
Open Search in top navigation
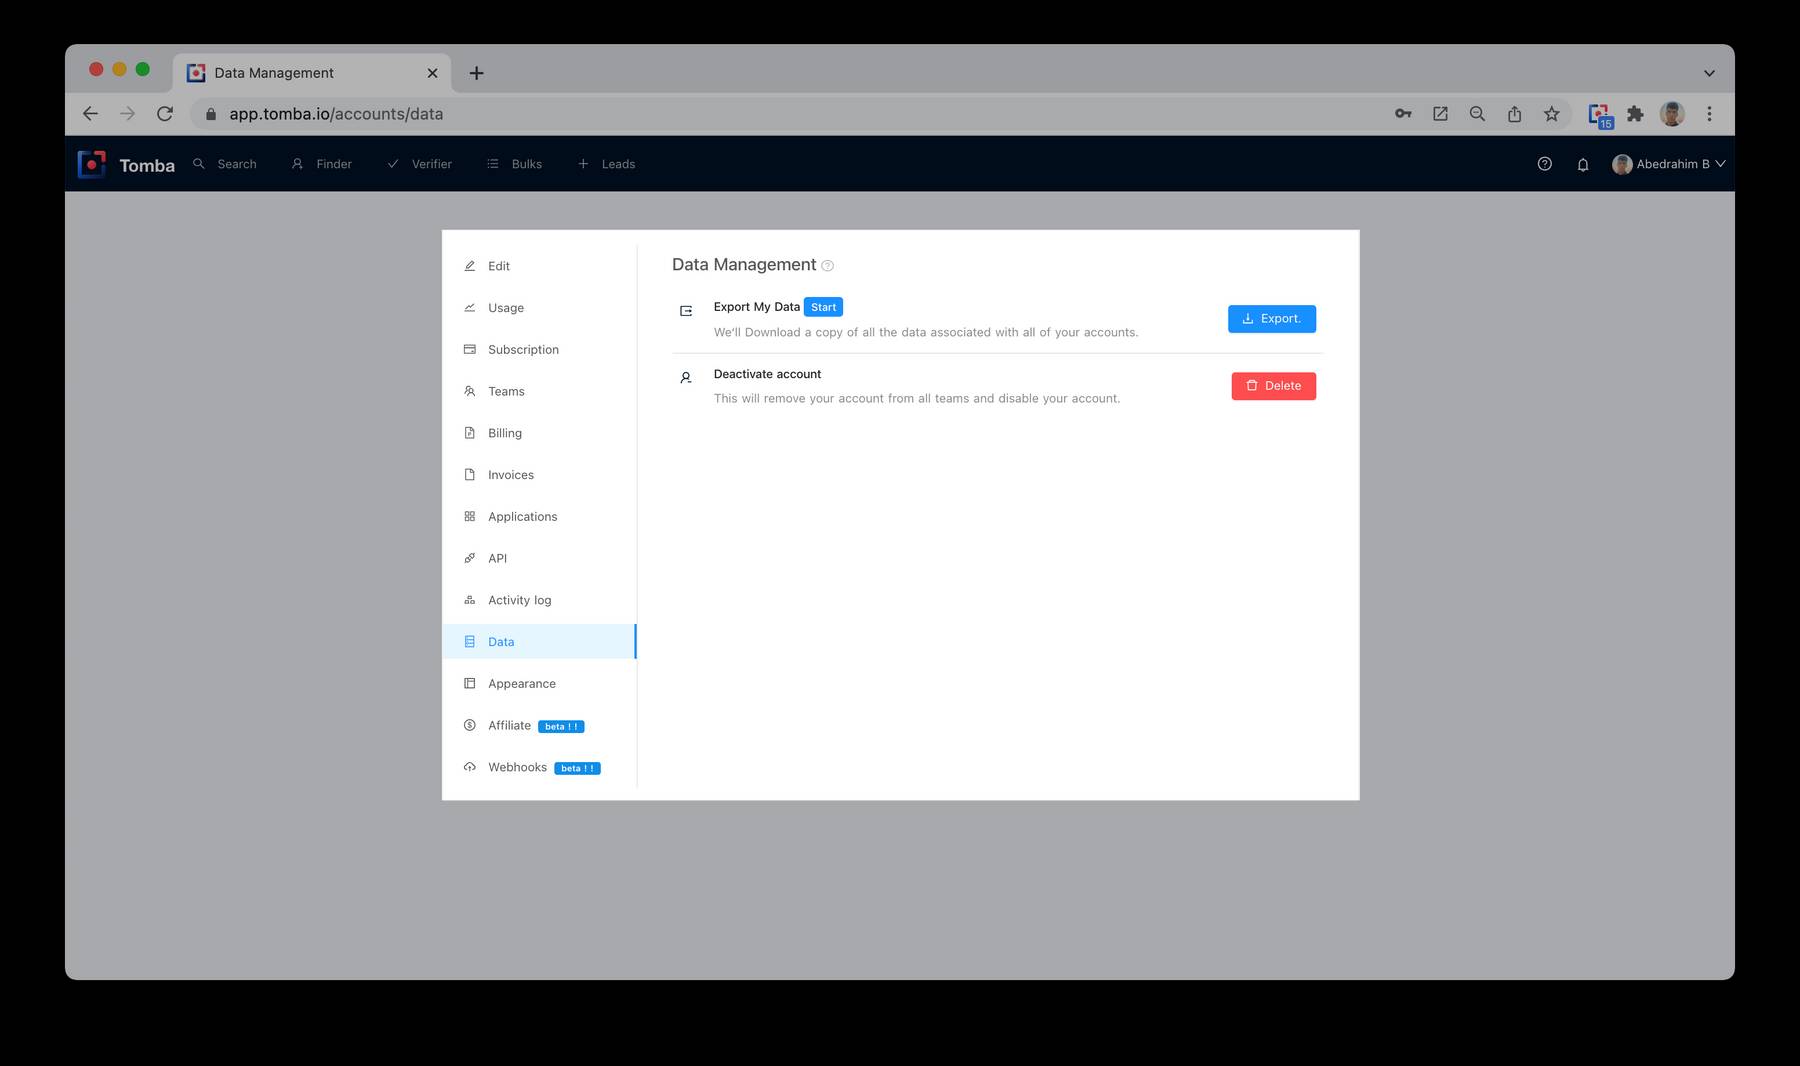tap(225, 164)
